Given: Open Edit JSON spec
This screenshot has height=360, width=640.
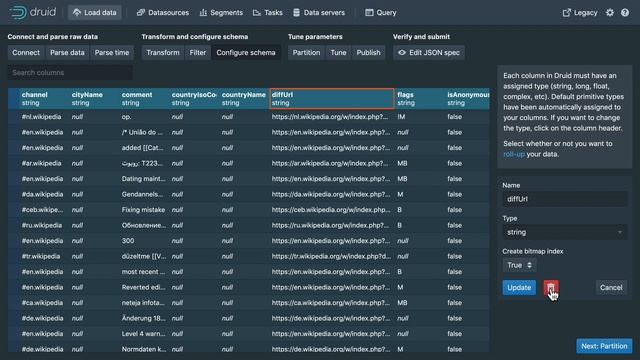Looking at the screenshot, I should (x=429, y=53).
